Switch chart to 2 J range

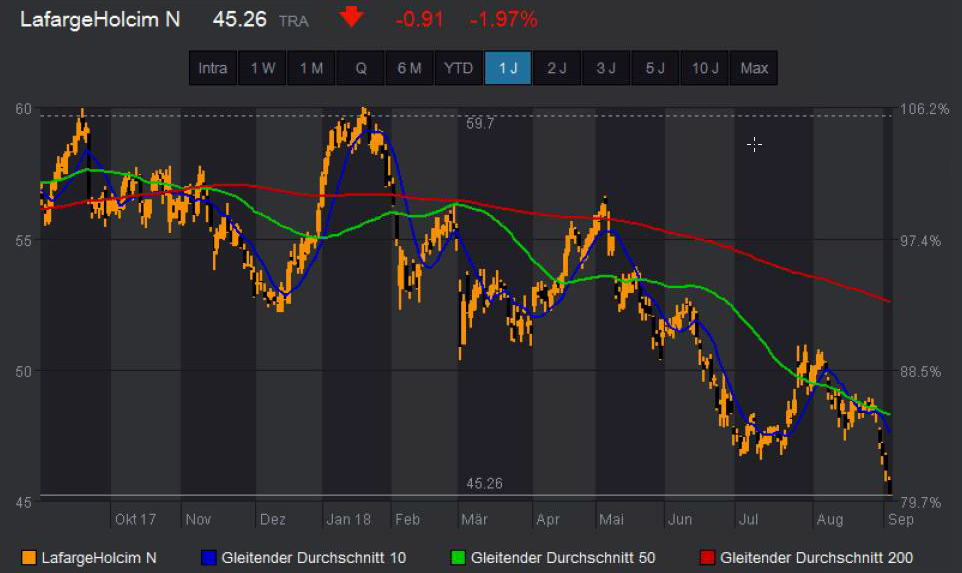click(557, 68)
